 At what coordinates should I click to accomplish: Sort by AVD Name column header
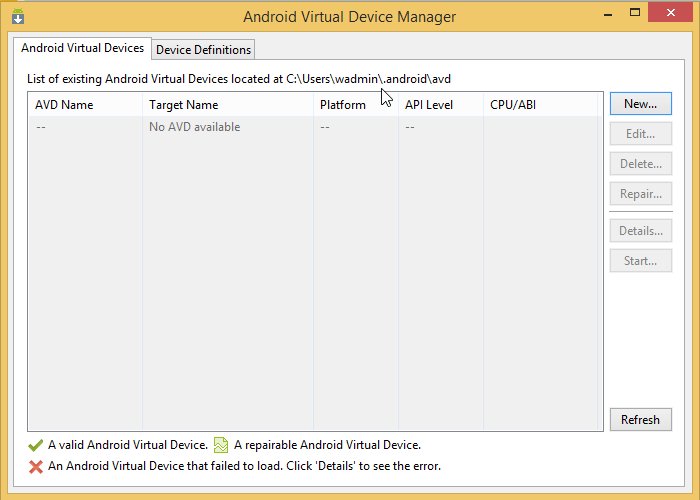click(x=85, y=105)
